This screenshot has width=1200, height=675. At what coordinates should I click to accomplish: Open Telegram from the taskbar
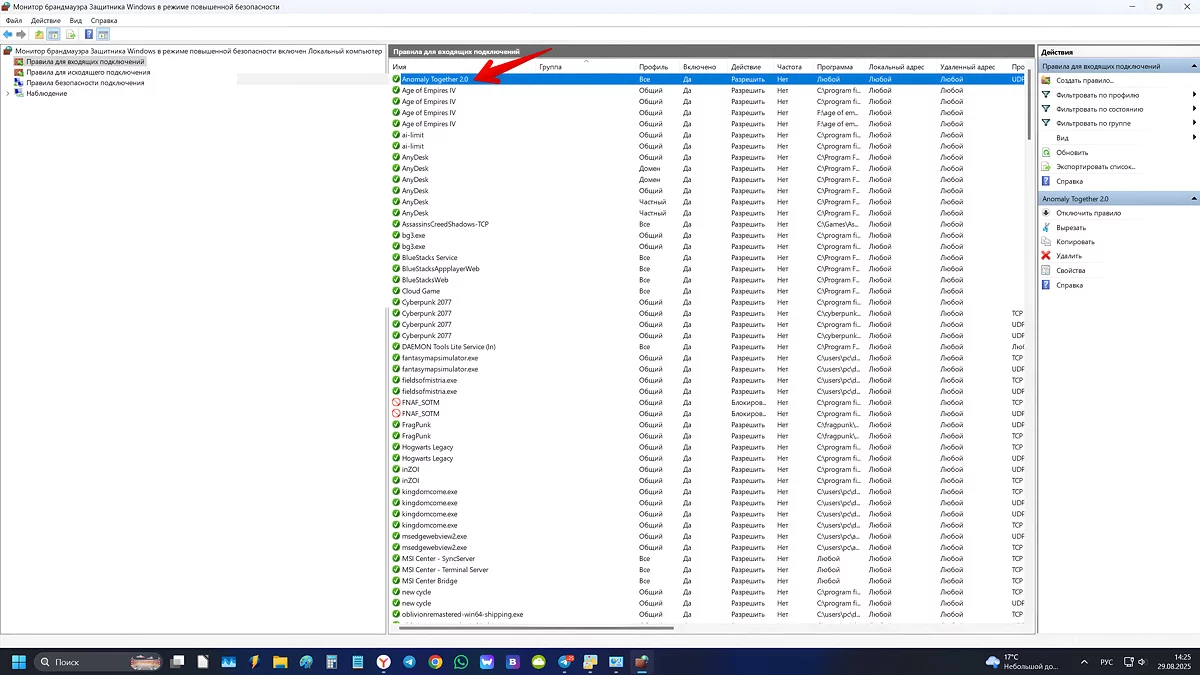(x=410, y=662)
